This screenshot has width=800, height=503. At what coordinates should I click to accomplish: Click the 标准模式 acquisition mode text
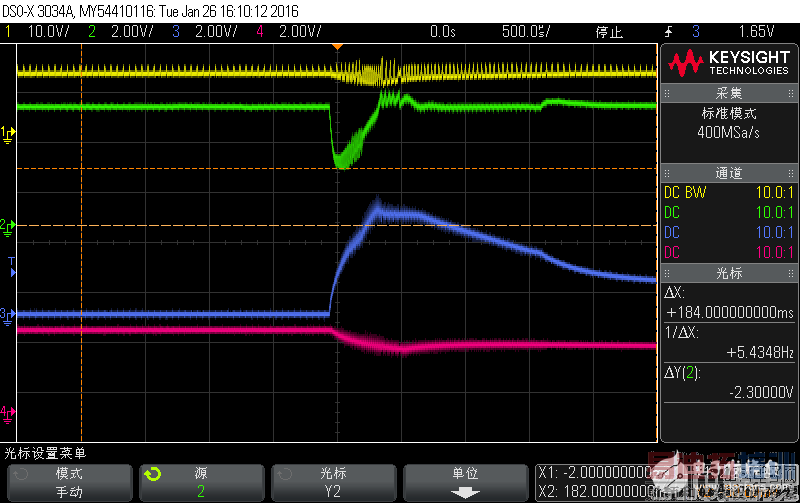[x=729, y=113]
